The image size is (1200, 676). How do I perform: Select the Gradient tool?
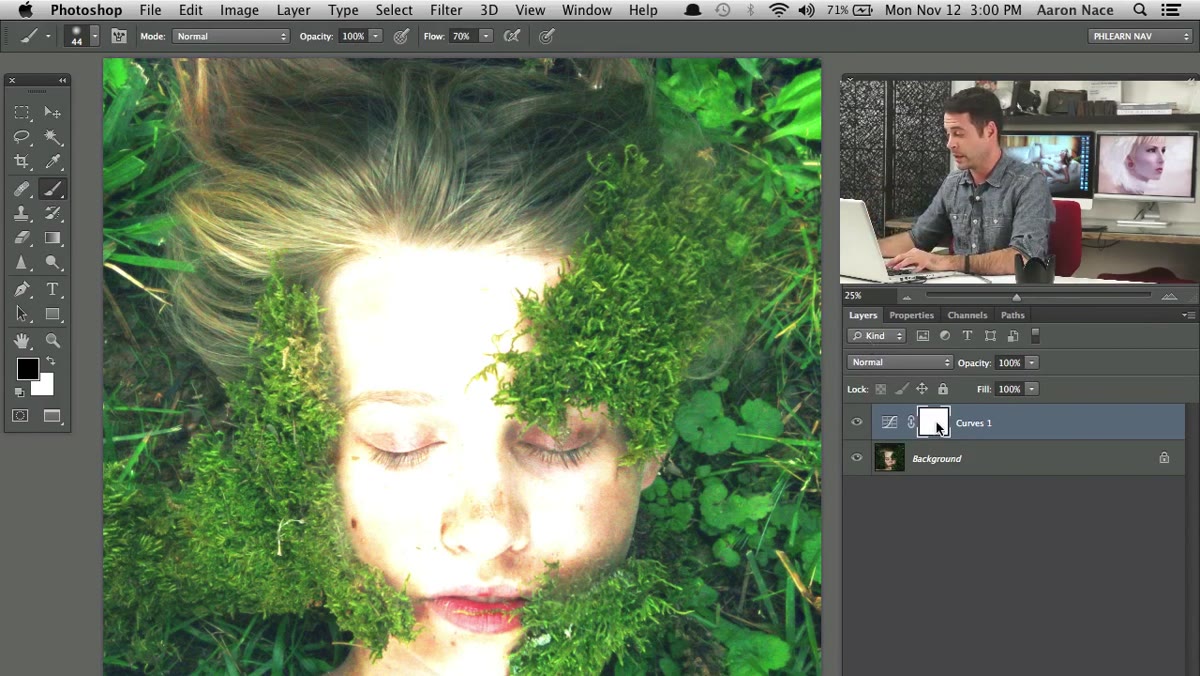point(53,238)
